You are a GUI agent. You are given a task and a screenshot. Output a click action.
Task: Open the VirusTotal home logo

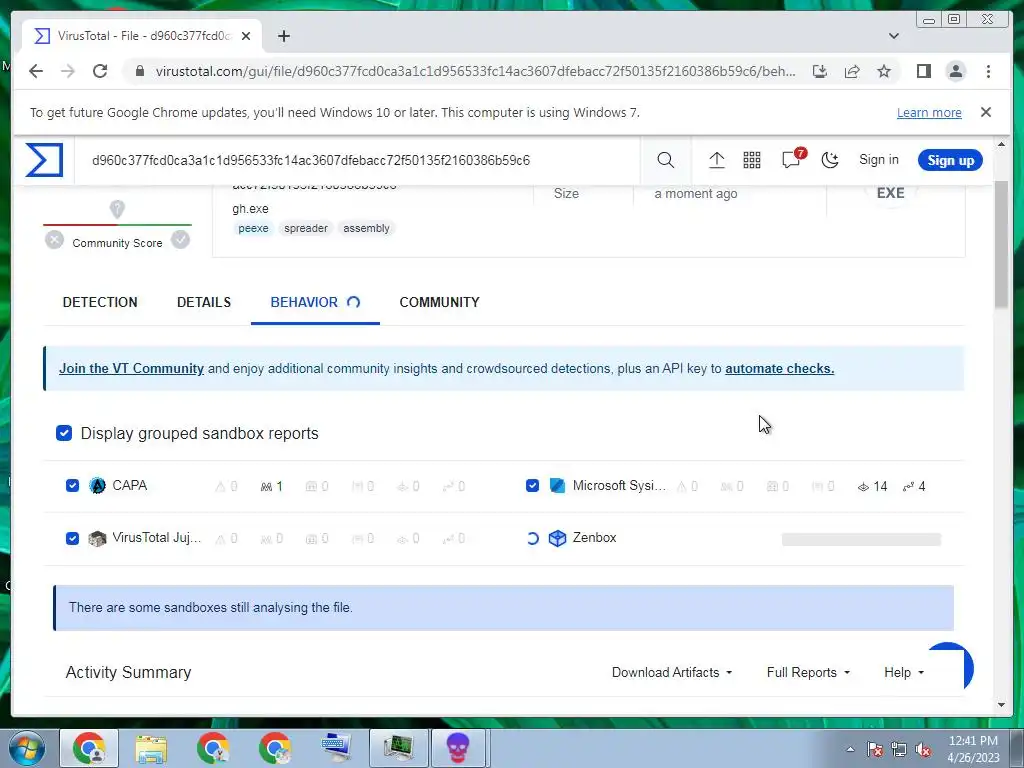point(44,160)
